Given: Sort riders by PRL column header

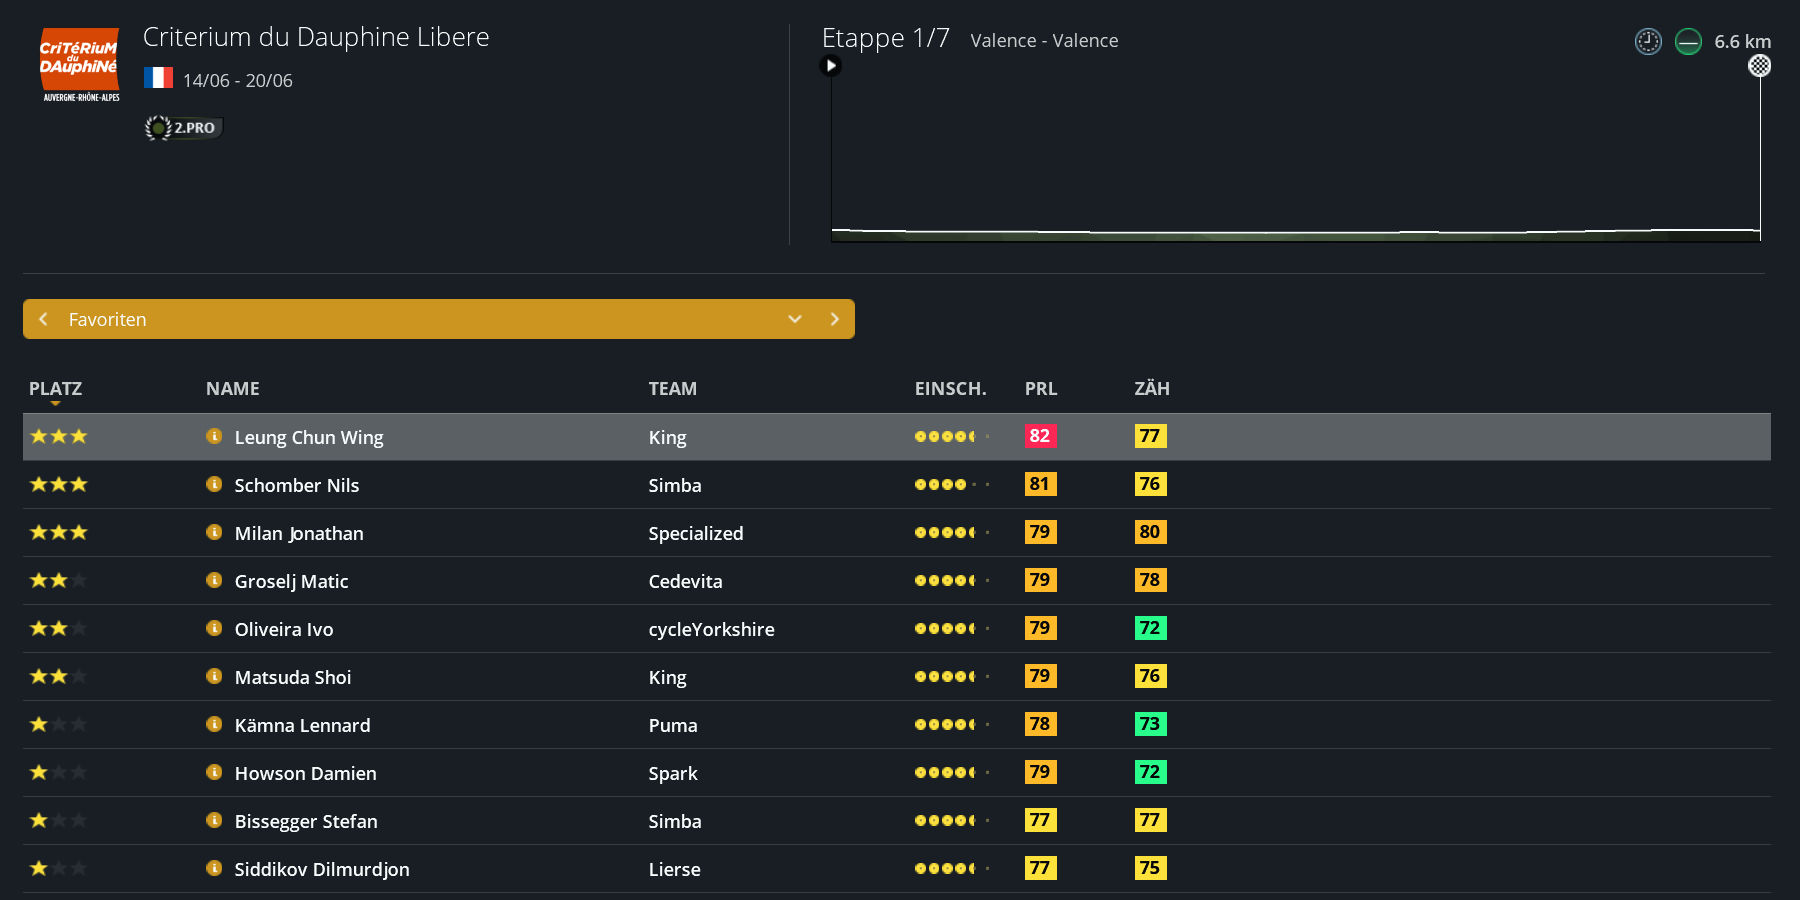Looking at the screenshot, I should [x=1040, y=389].
